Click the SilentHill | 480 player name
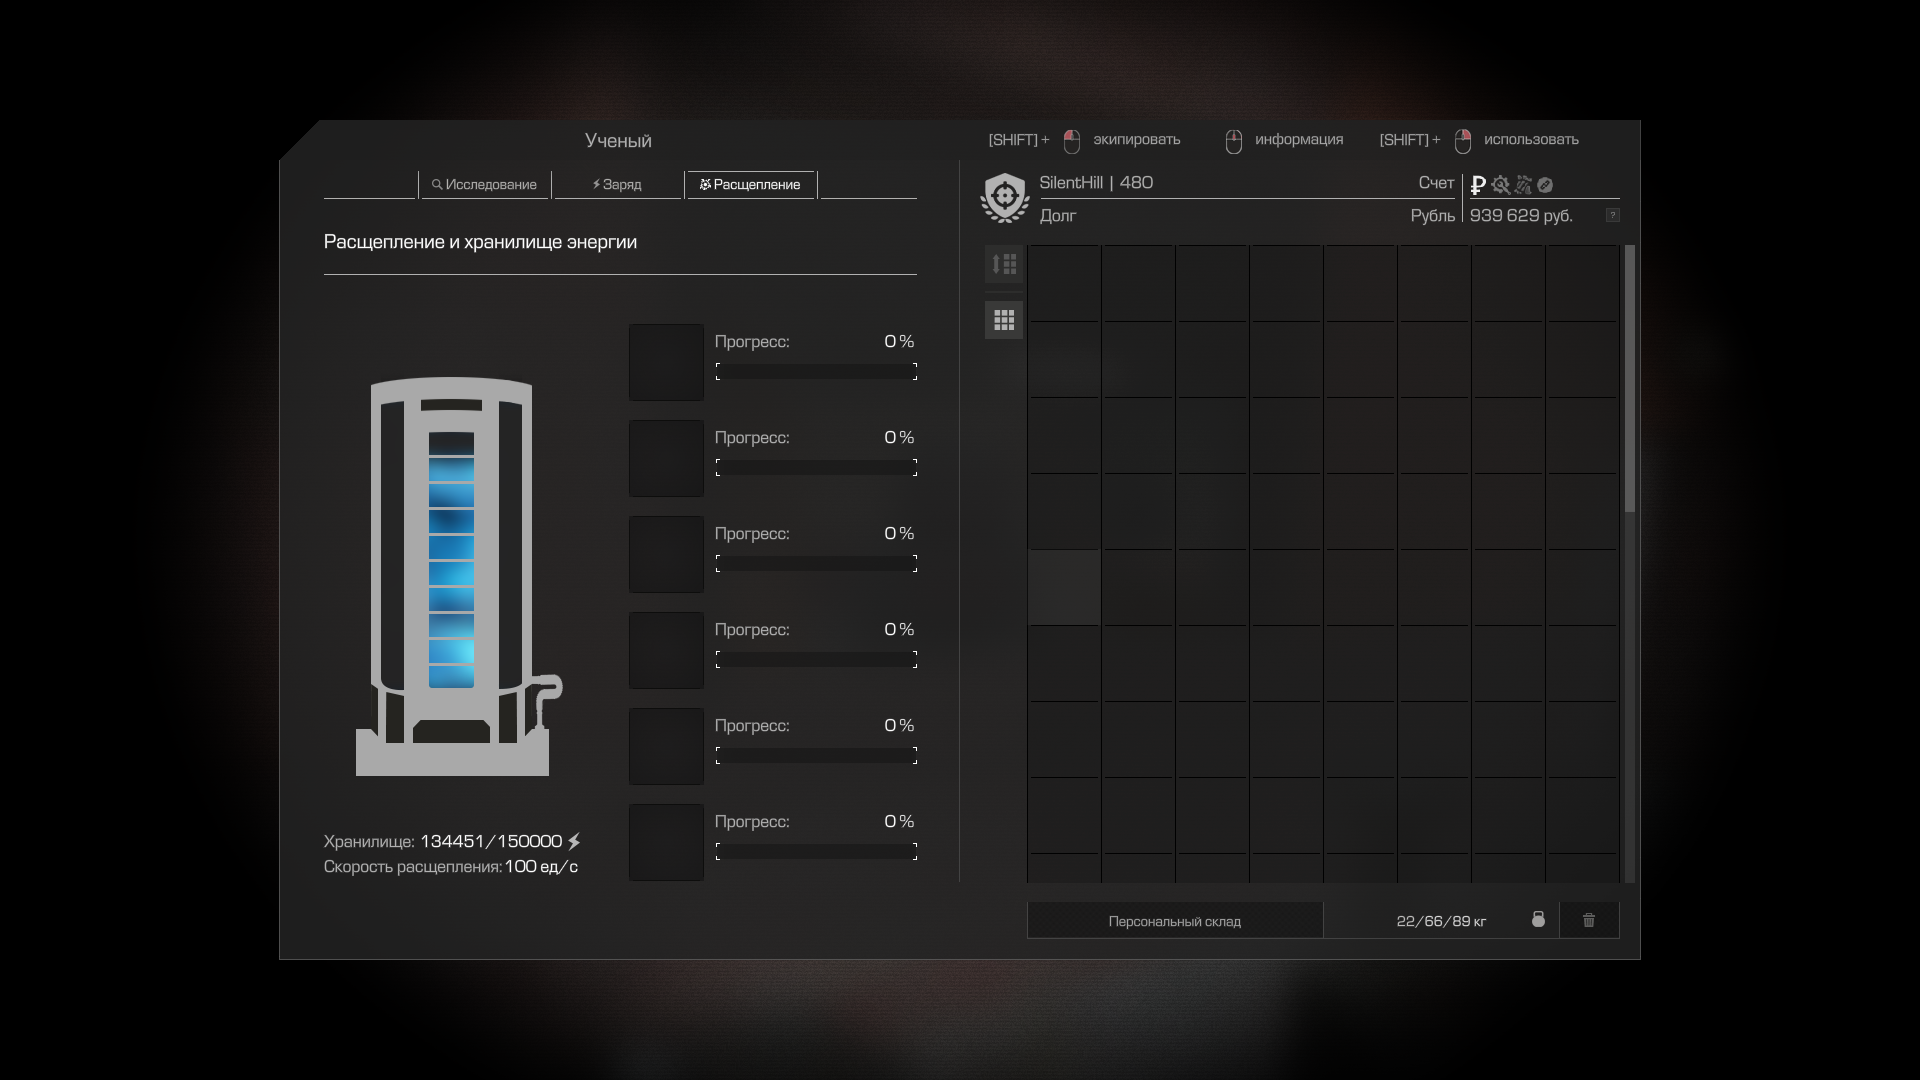This screenshot has width=1920, height=1080. pos(1096,182)
